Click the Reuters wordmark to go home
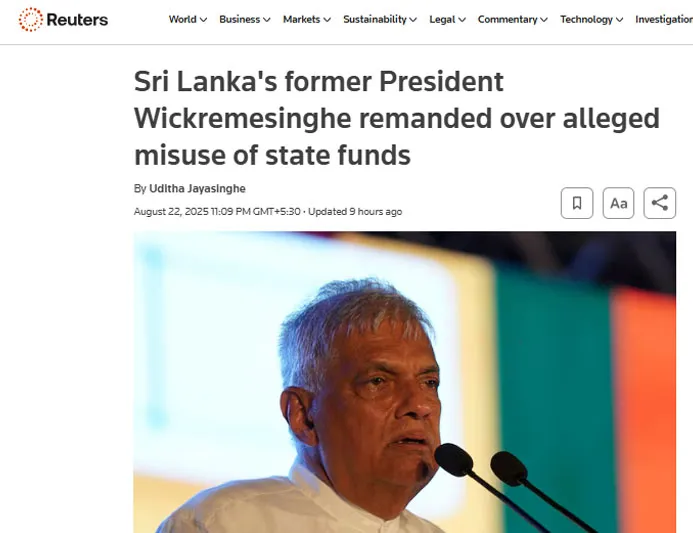This screenshot has height=533, width=693. pos(77,19)
